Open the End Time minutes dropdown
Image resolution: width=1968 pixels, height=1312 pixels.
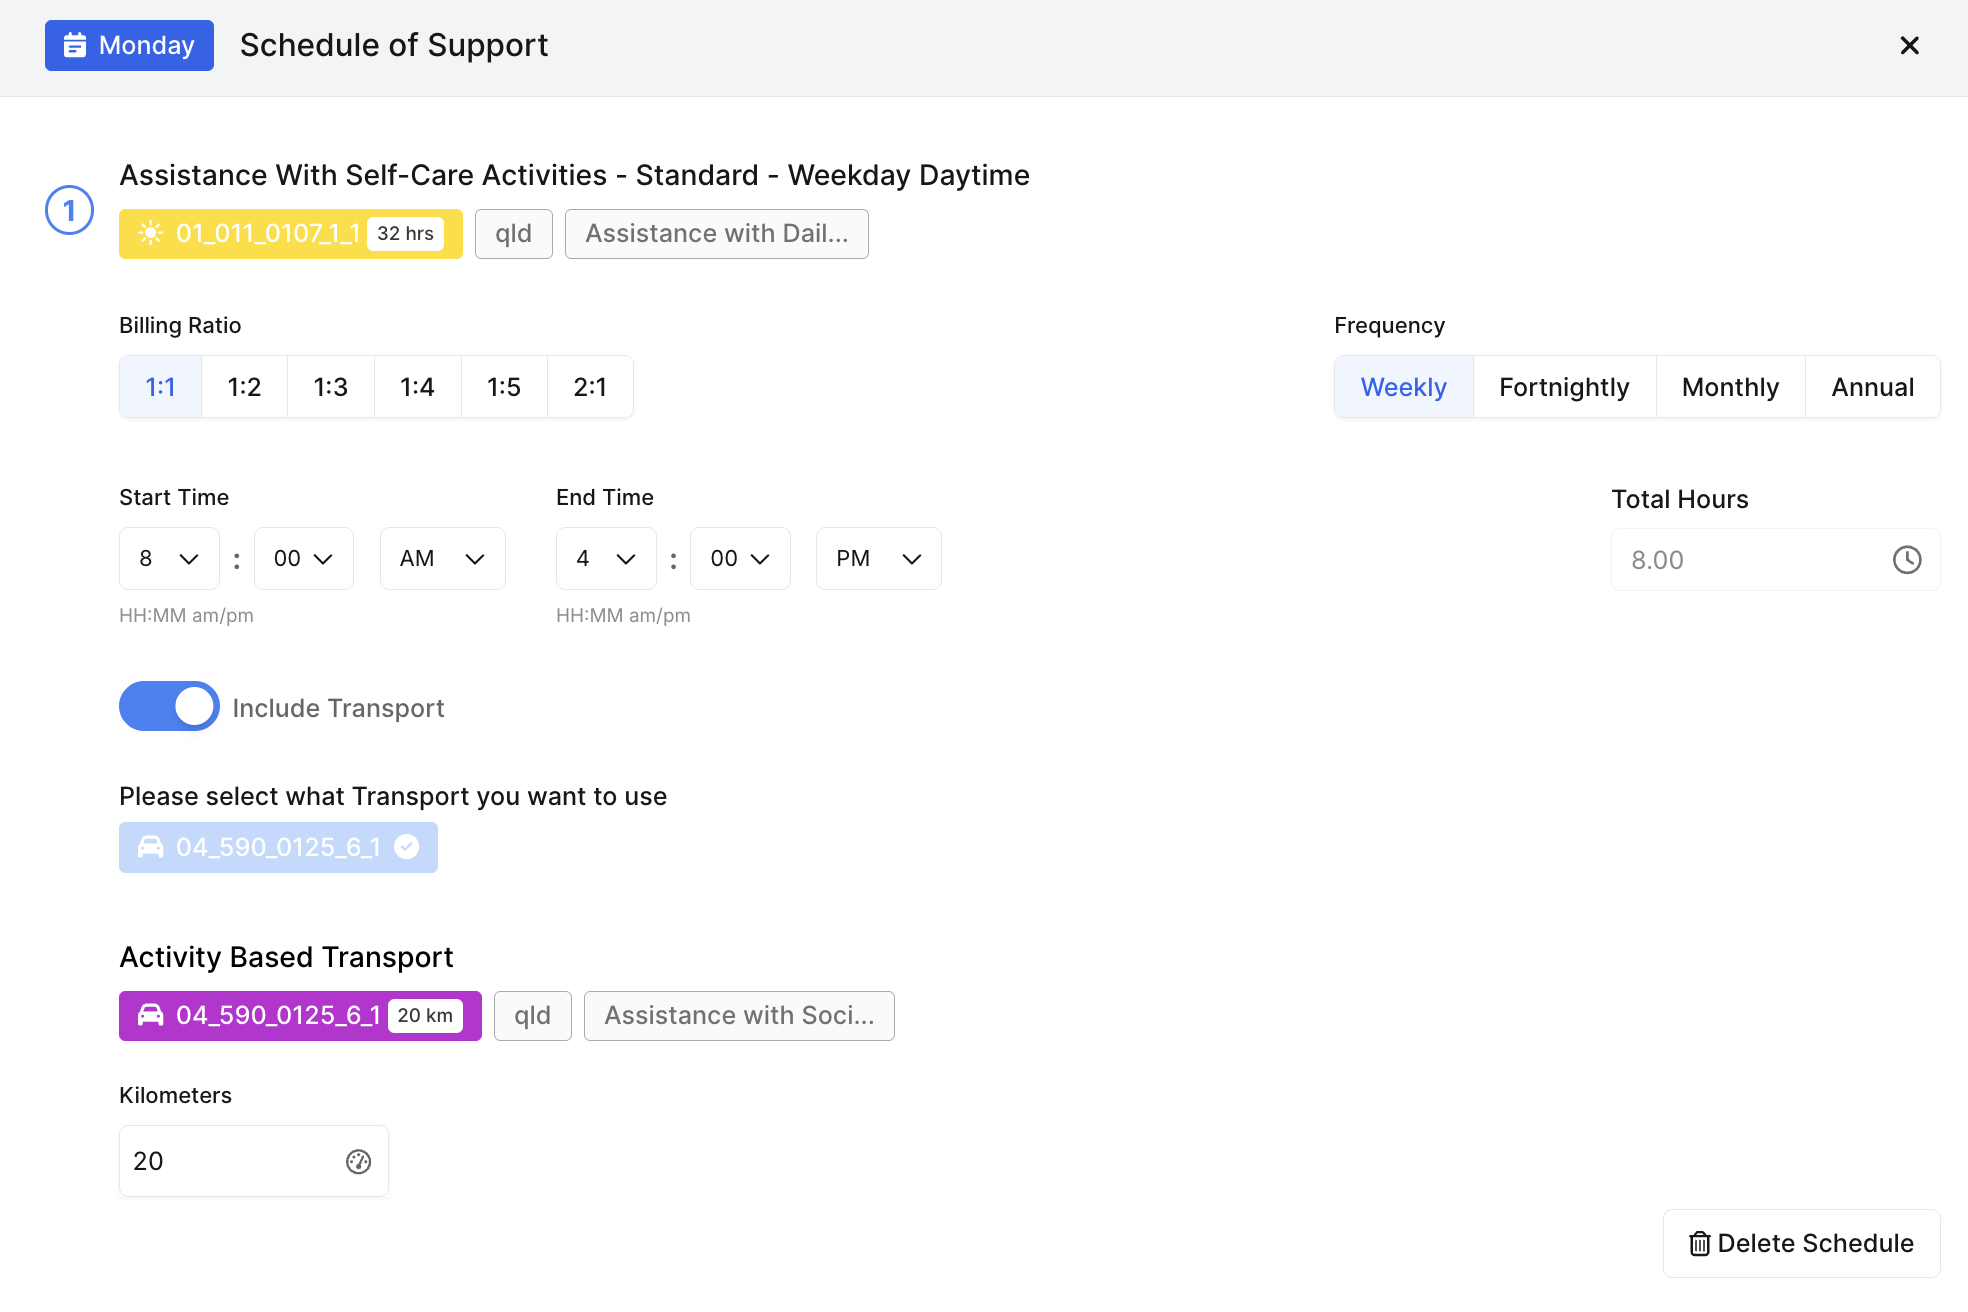(740, 558)
